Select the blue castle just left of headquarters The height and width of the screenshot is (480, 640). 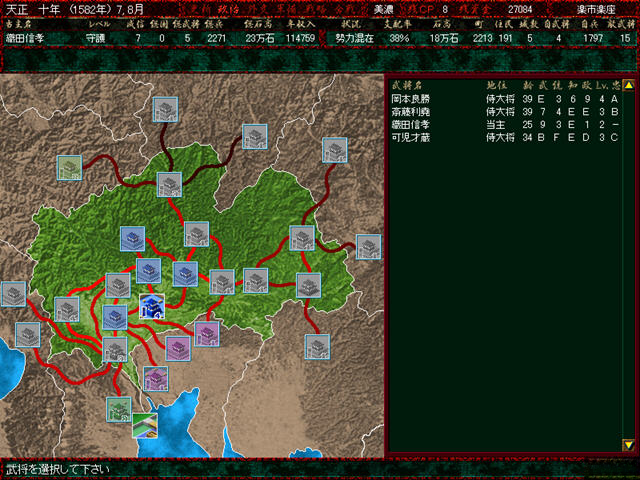tap(115, 318)
